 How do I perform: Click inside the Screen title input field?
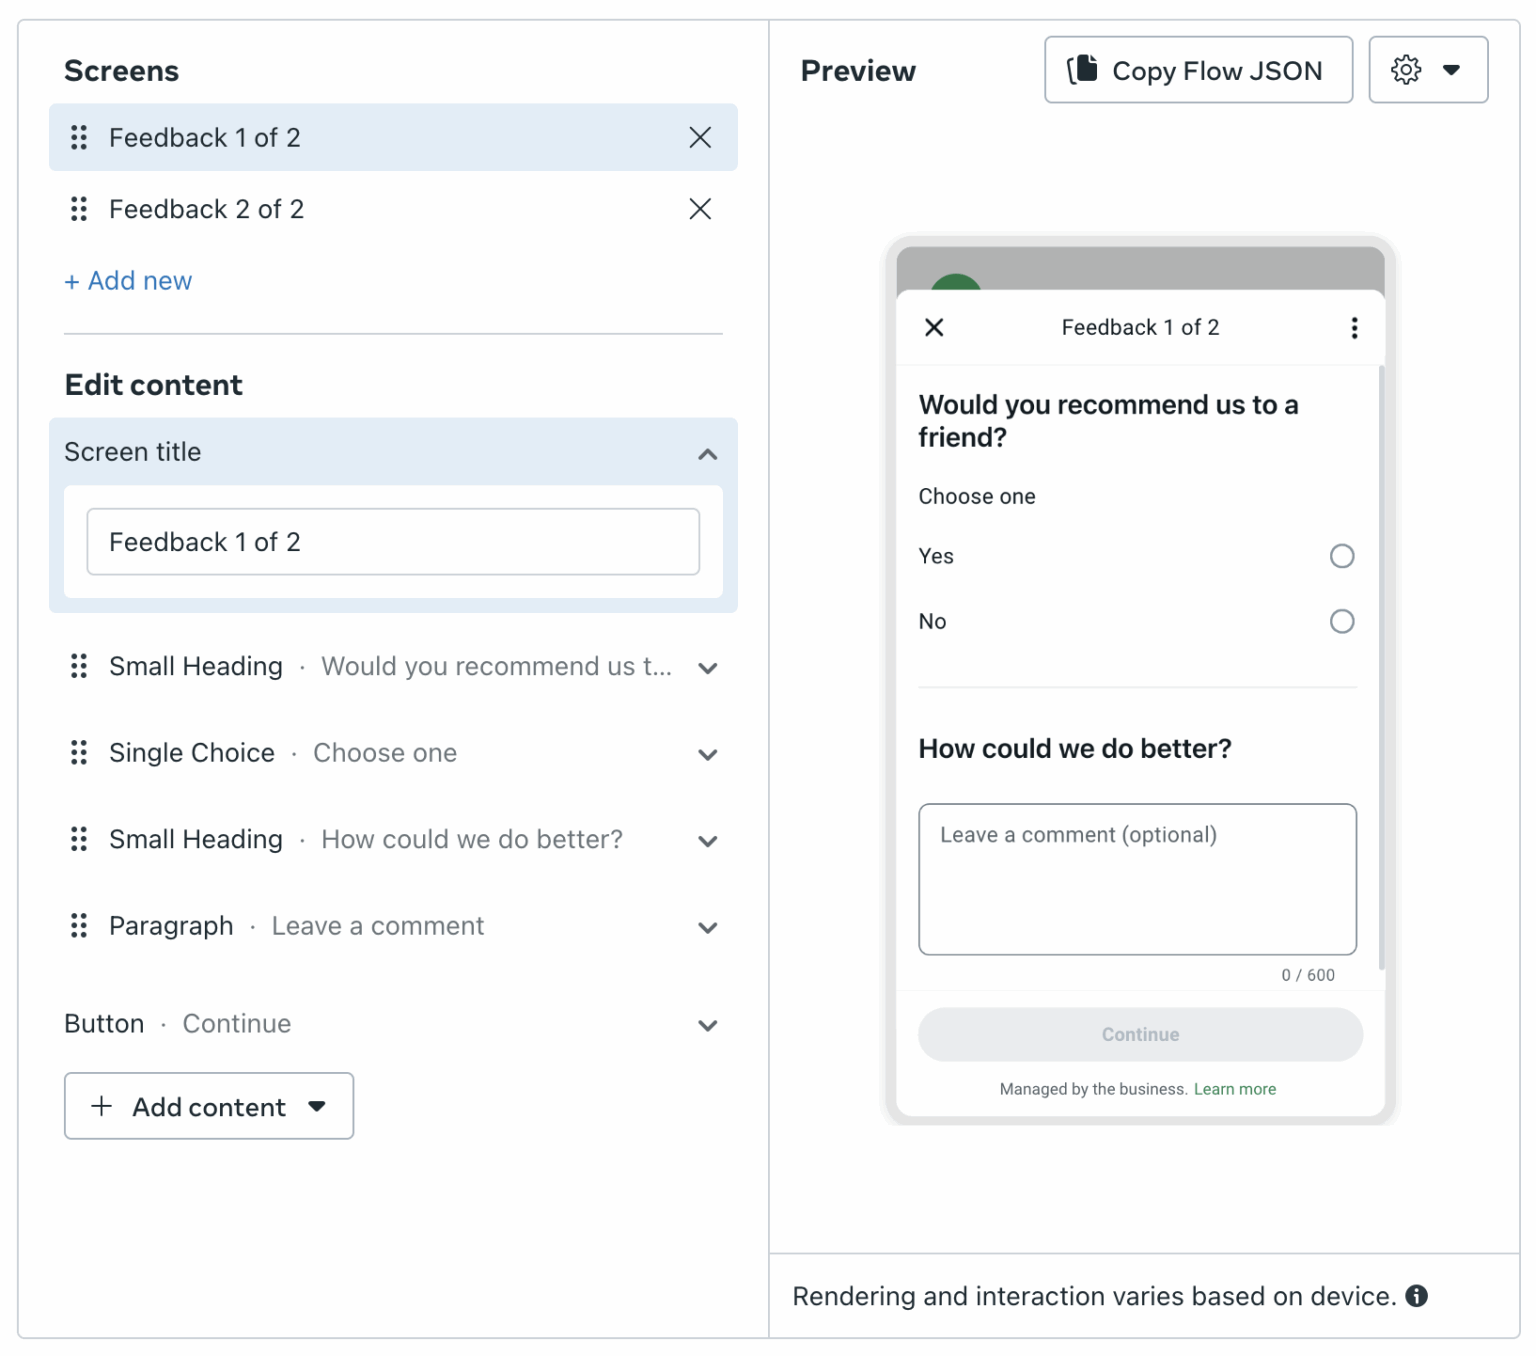[x=393, y=541]
